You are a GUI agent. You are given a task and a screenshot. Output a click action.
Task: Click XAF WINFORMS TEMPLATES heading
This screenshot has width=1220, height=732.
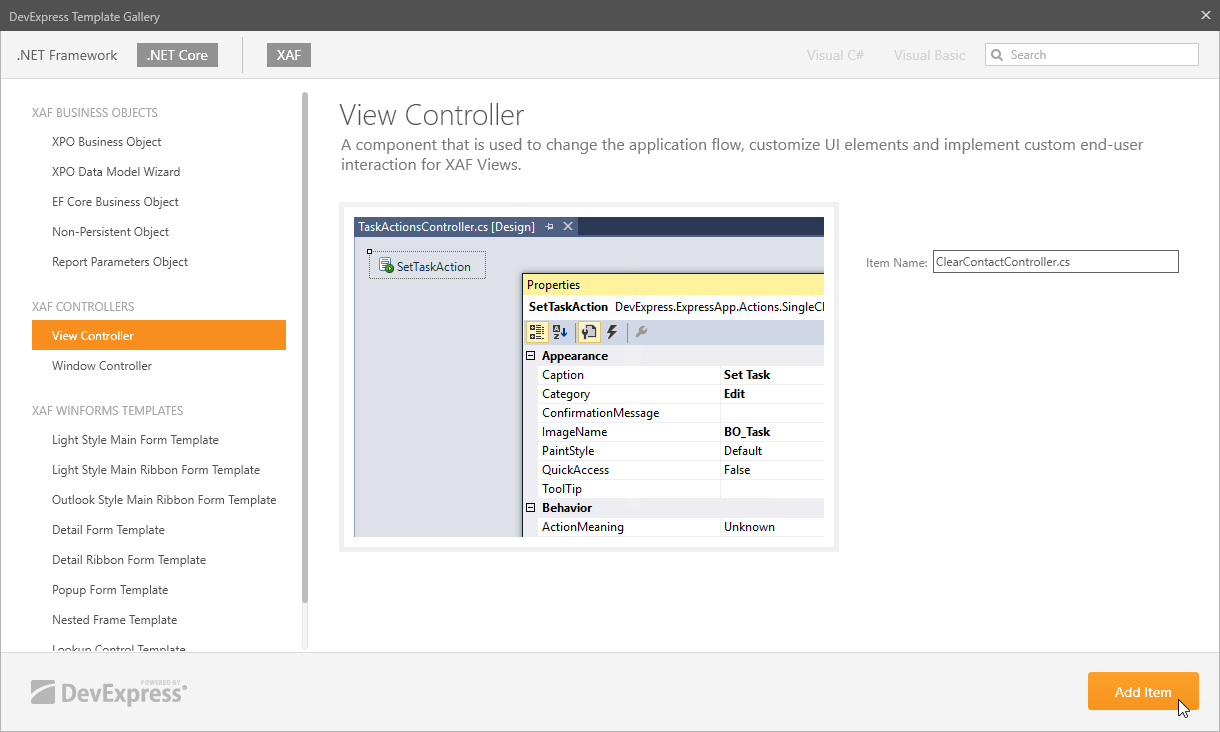coord(108,411)
